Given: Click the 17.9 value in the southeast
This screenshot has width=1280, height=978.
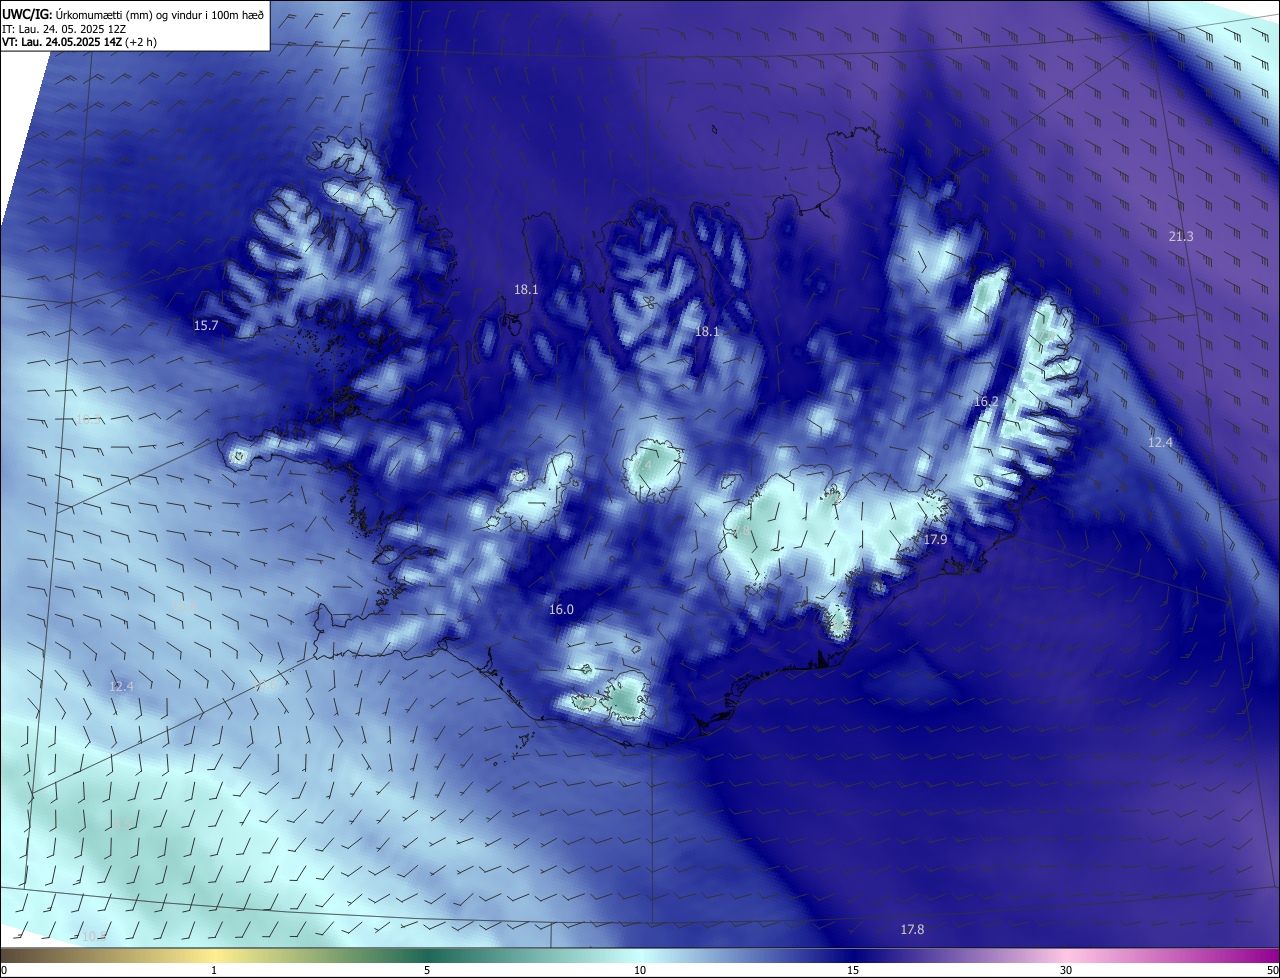Looking at the screenshot, I should tap(935, 540).
